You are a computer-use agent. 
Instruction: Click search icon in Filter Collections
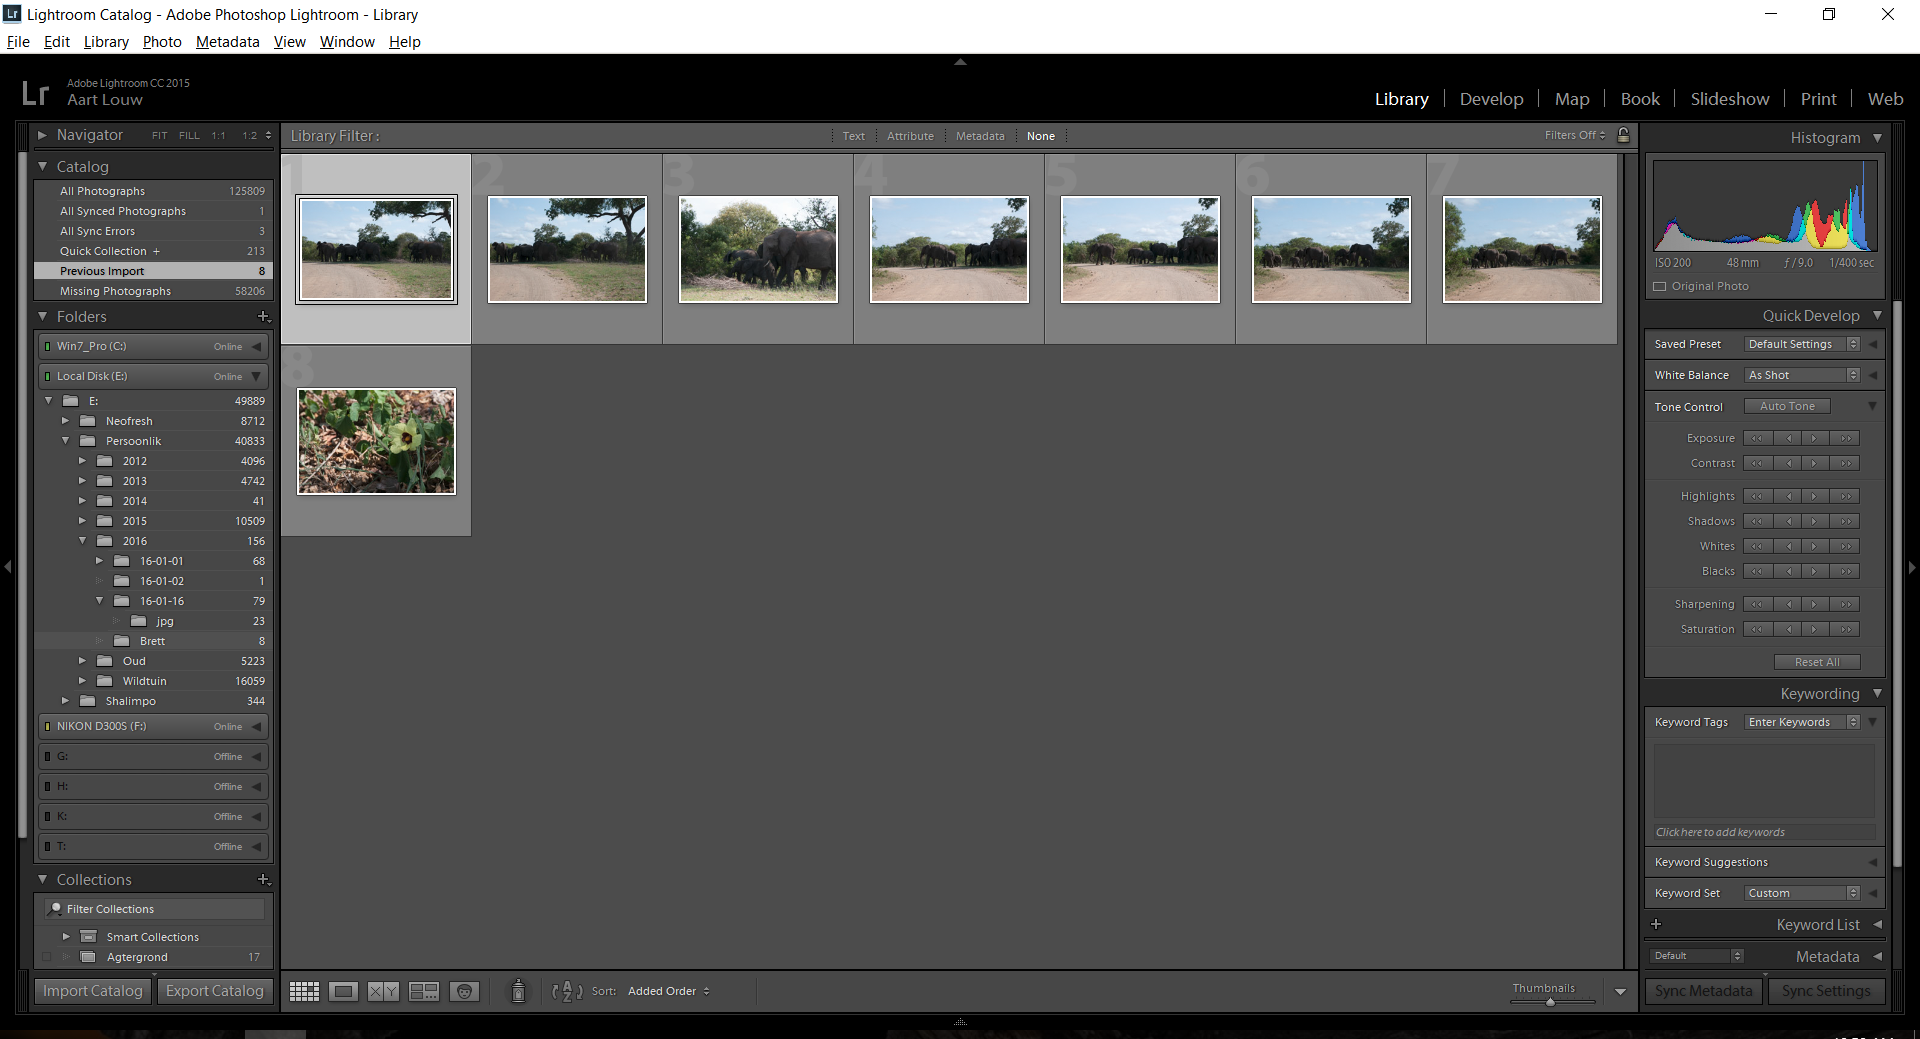pyautogui.click(x=56, y=909)
